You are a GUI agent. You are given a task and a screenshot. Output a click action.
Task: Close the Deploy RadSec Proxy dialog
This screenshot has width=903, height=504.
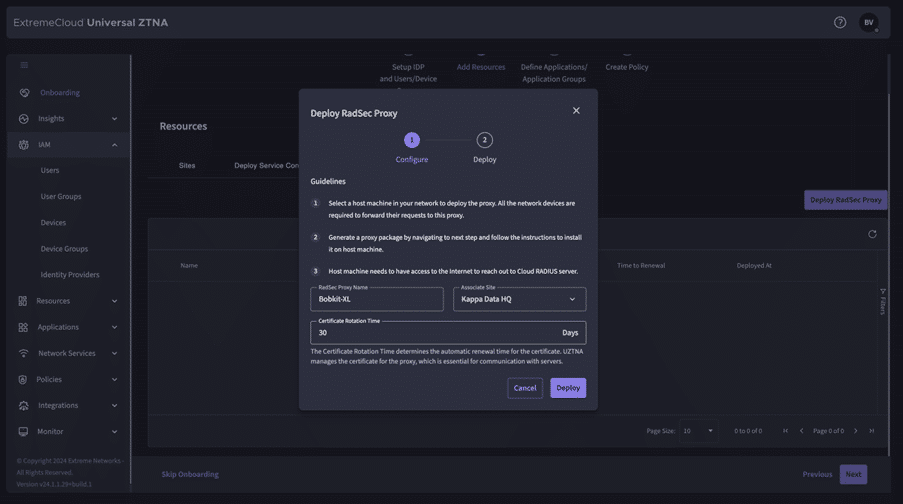pos(576,111)
